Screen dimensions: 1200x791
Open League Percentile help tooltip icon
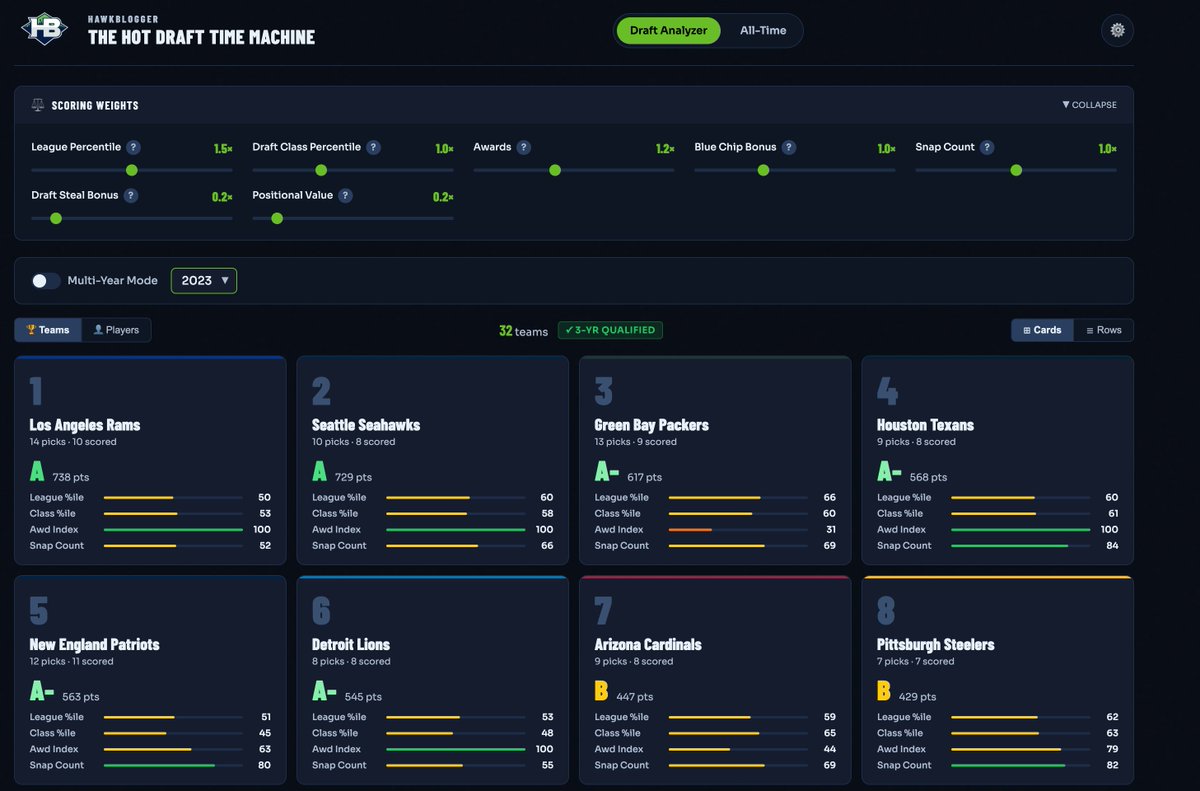pos(133,147)
